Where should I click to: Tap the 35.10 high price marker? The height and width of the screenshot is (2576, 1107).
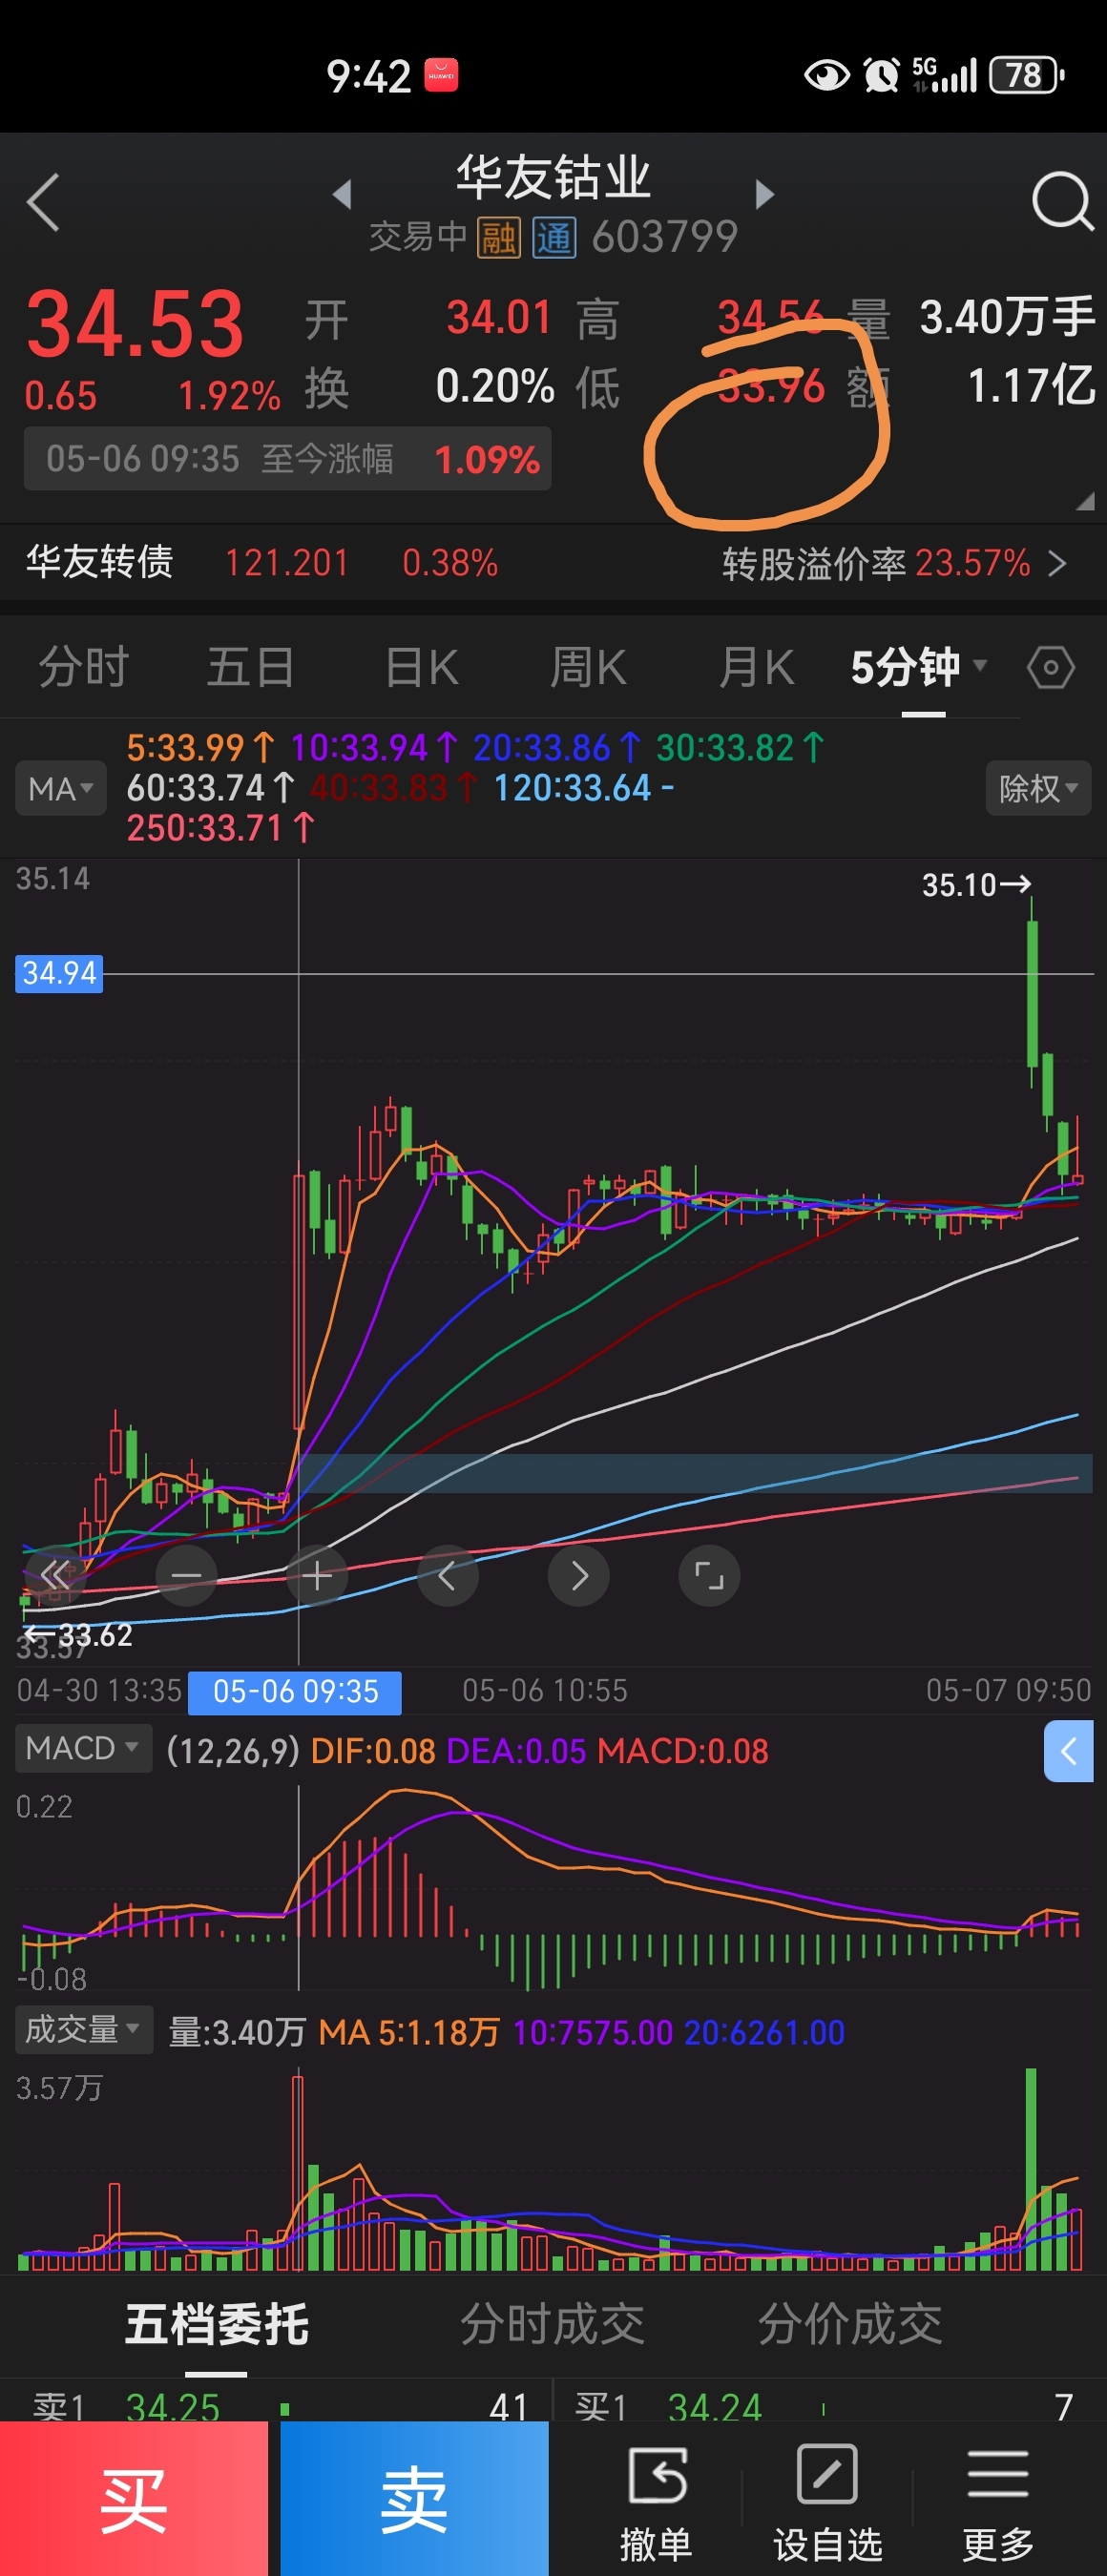pyautogui.click(x=976, y=885)
